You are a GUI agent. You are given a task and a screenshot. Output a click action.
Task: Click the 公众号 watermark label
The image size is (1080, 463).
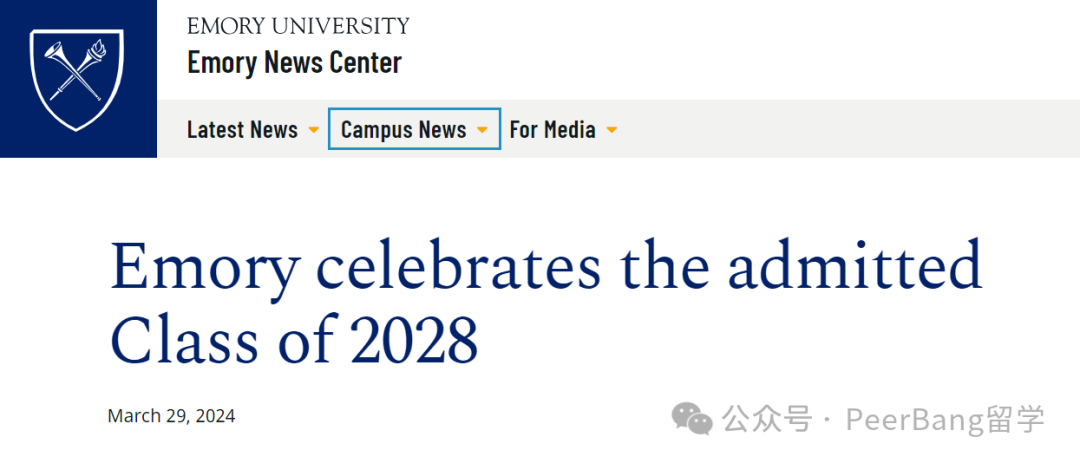[x=766, y=420]
